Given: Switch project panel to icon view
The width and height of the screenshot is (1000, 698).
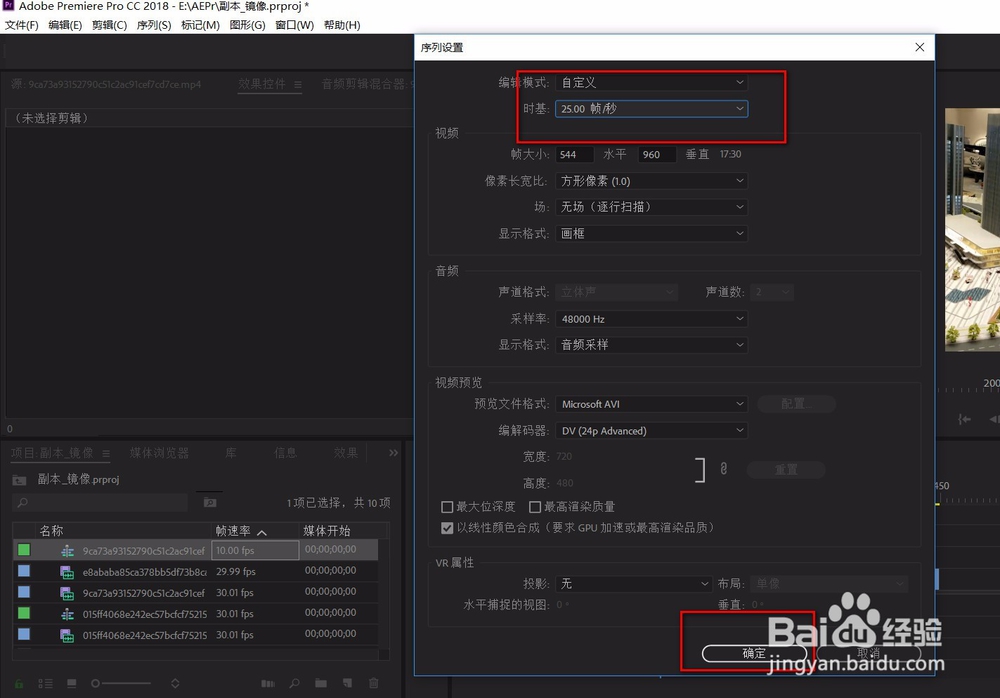Looking at the screenshot, I should pyautogui.click(x=71, y=683).
